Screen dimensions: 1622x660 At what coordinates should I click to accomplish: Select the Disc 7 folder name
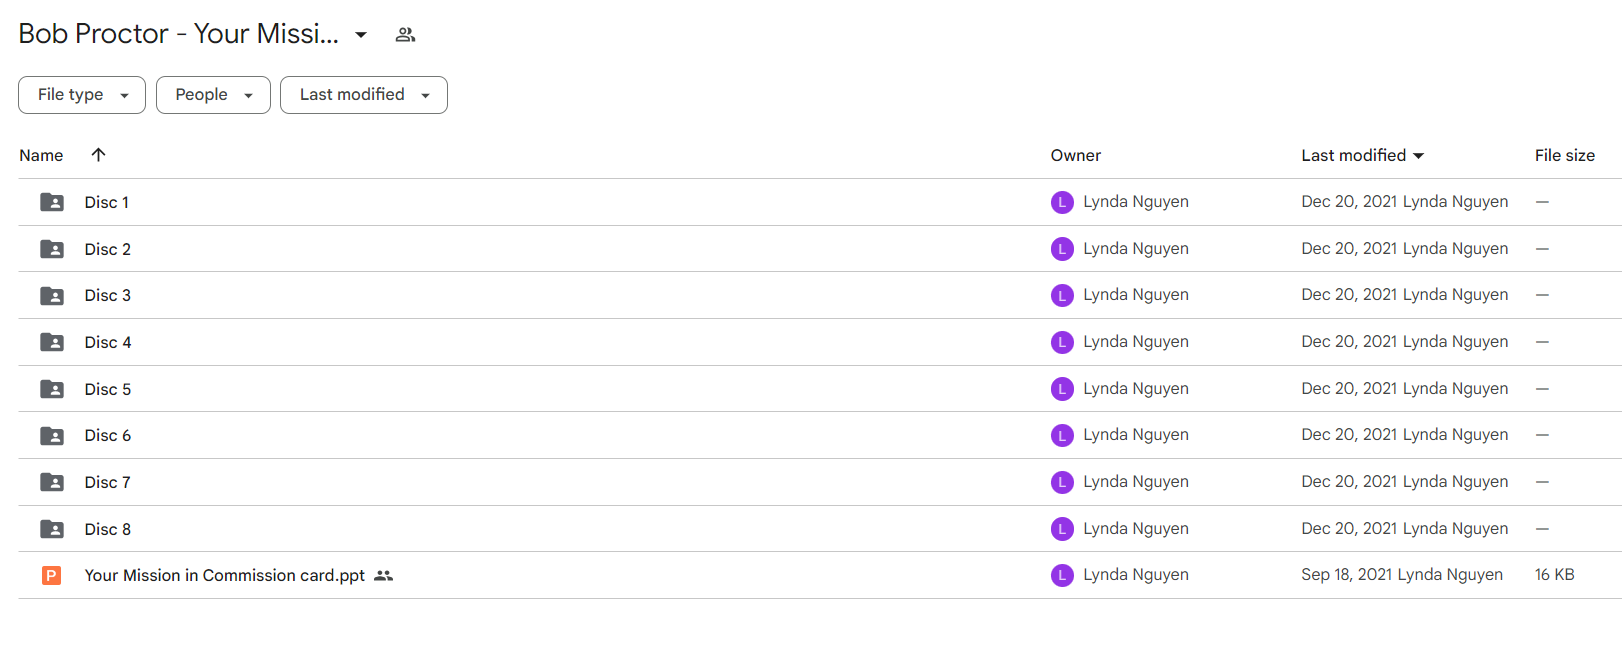click(x=108, y=482)
